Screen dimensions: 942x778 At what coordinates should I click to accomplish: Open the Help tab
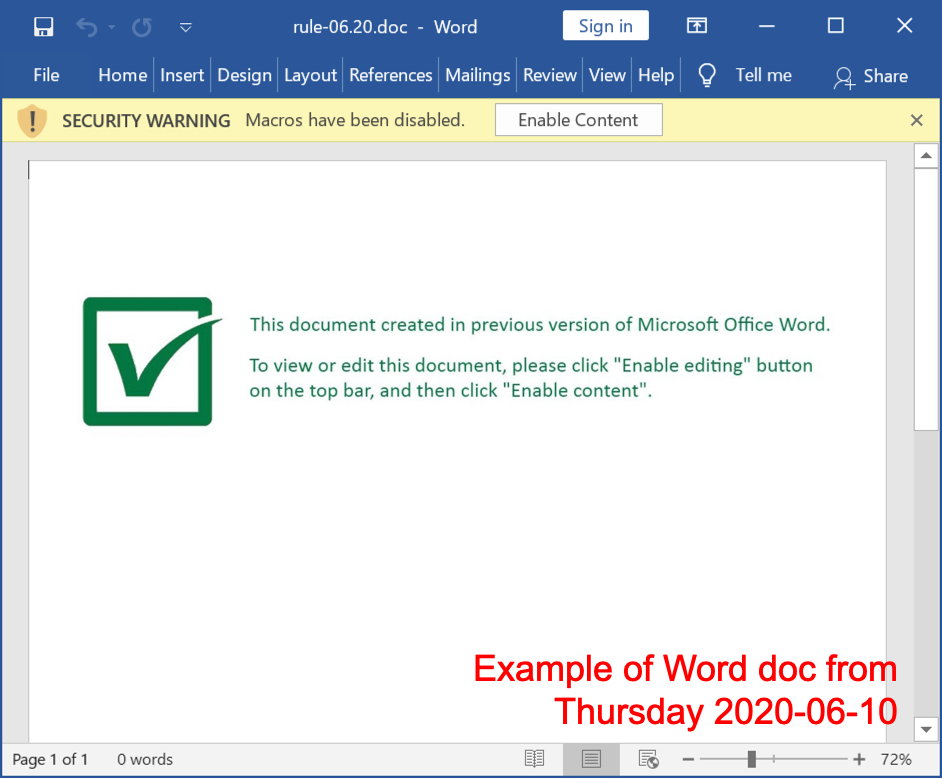pyautogui.click(x=656, y=75)
